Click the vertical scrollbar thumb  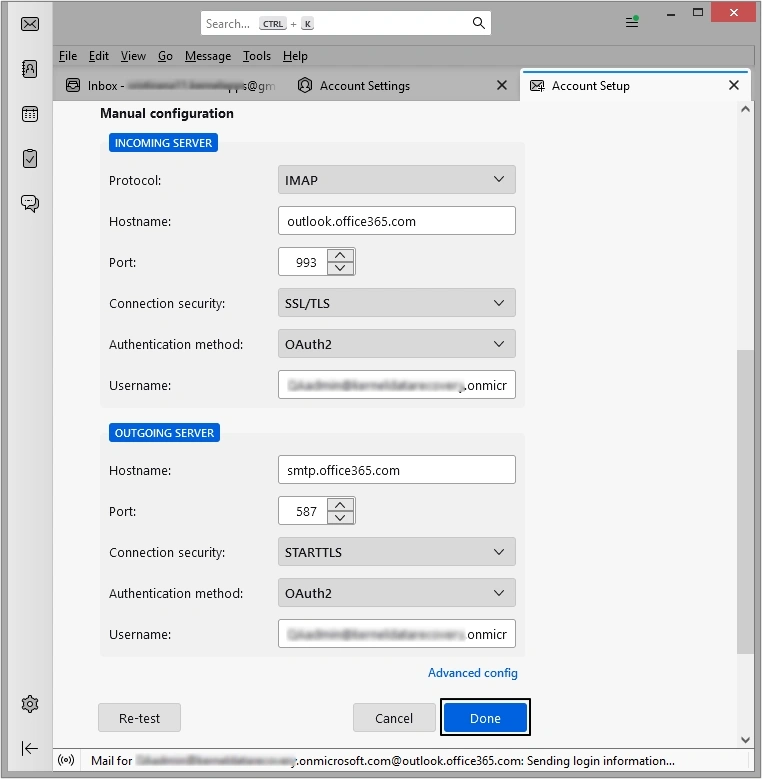[745, 502]
